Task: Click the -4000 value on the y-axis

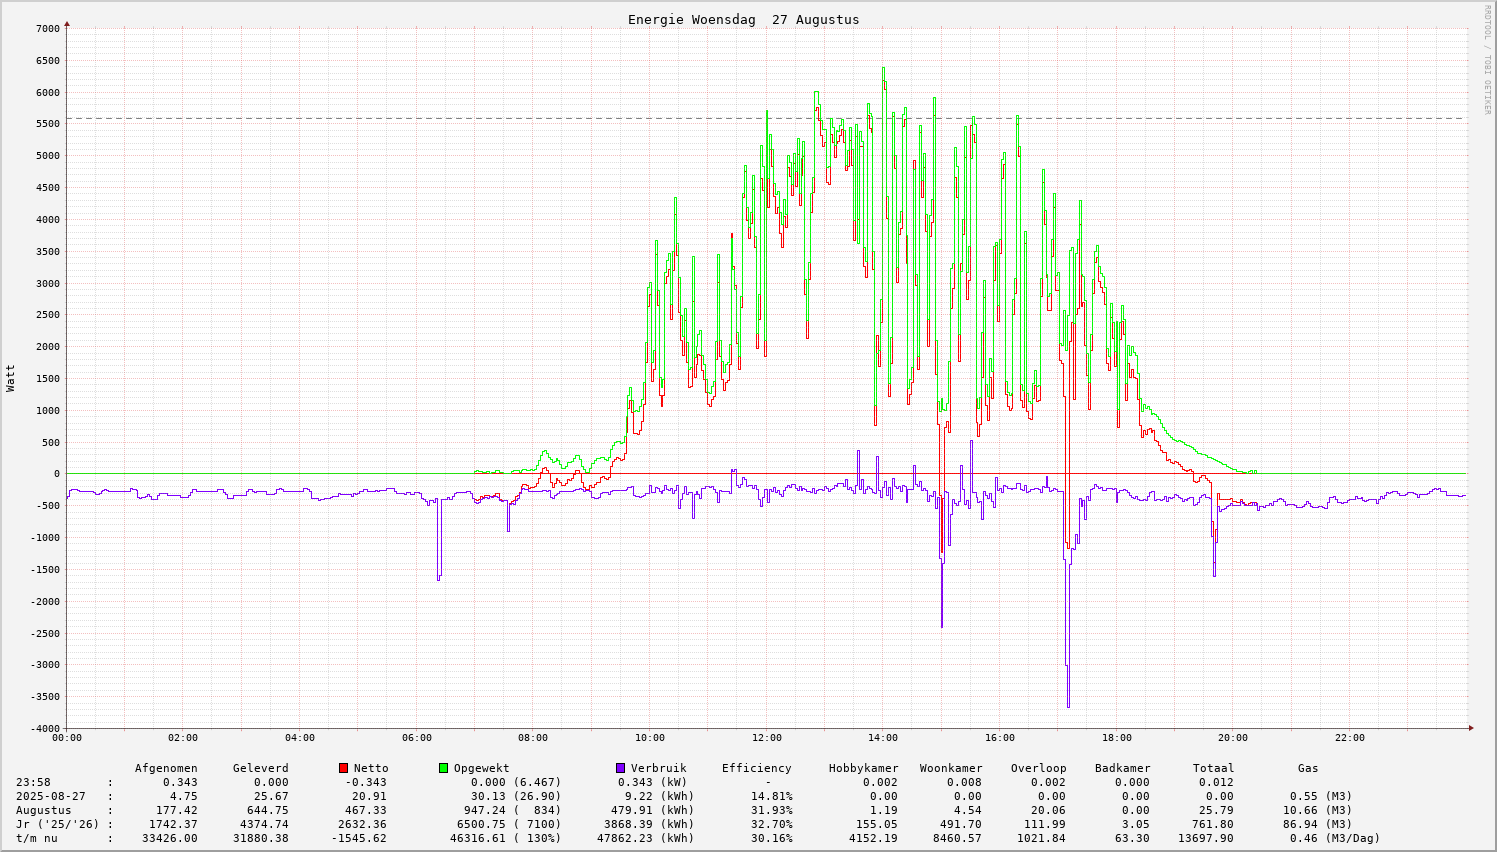Action: 44,728
